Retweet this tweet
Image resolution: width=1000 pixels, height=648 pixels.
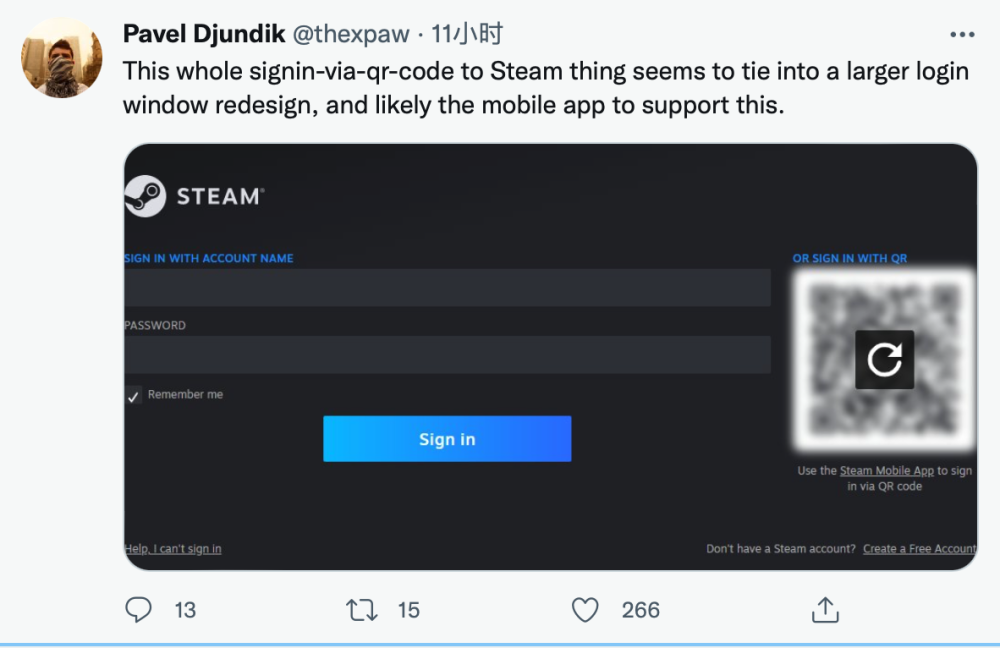click(x=362, y=610)
